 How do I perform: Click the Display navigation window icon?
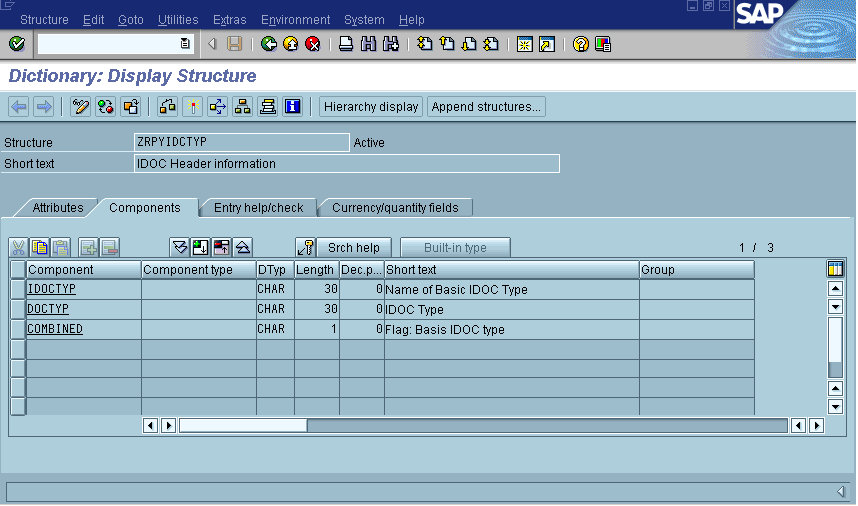click(x=268, y=107)
